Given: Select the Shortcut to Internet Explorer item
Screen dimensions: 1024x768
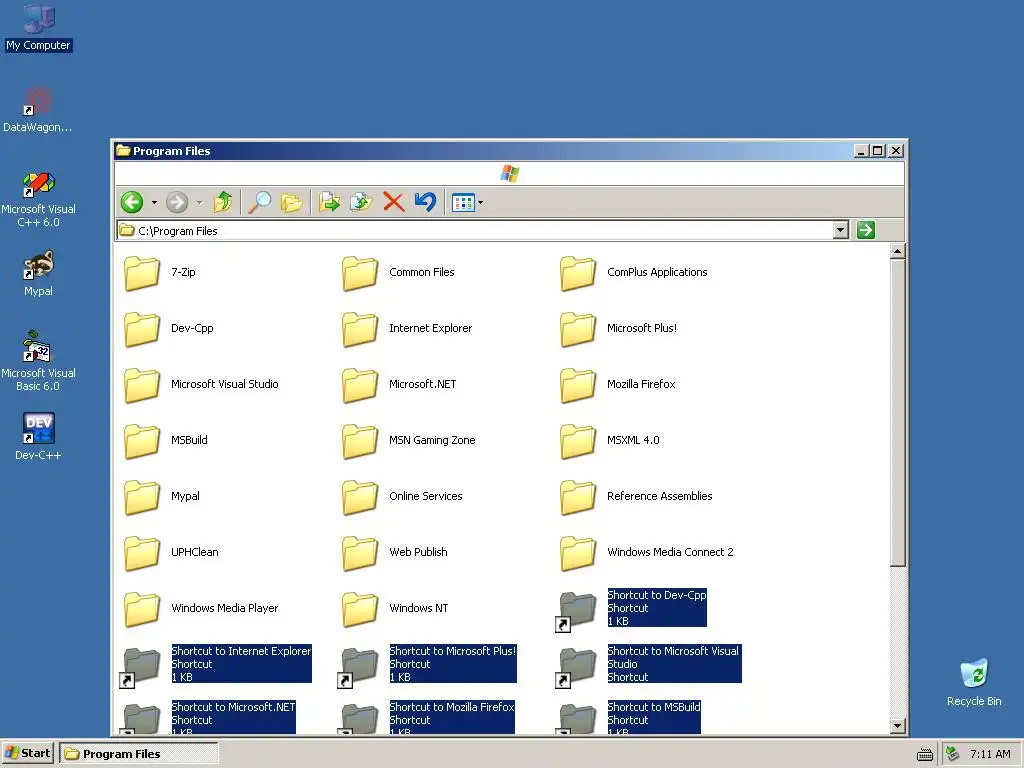Looking at the screenshot, I should coord(216,665).
